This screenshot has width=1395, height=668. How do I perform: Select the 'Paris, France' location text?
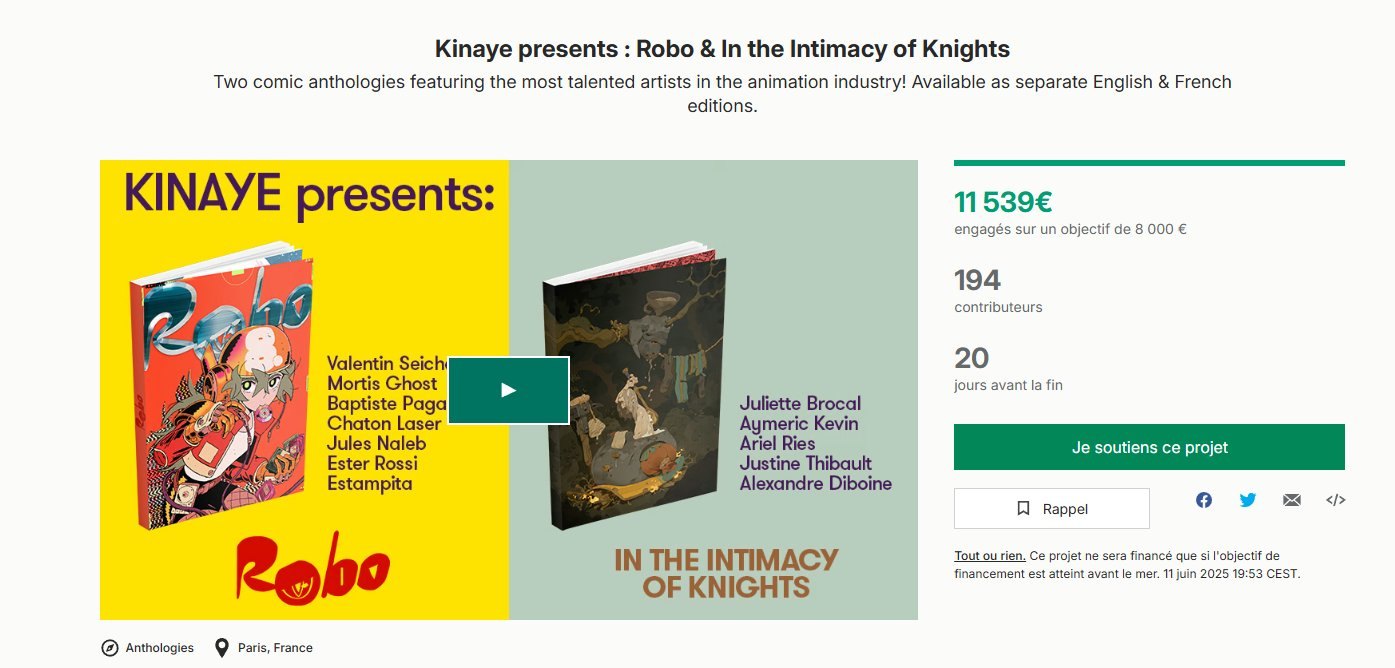point(275,648)
